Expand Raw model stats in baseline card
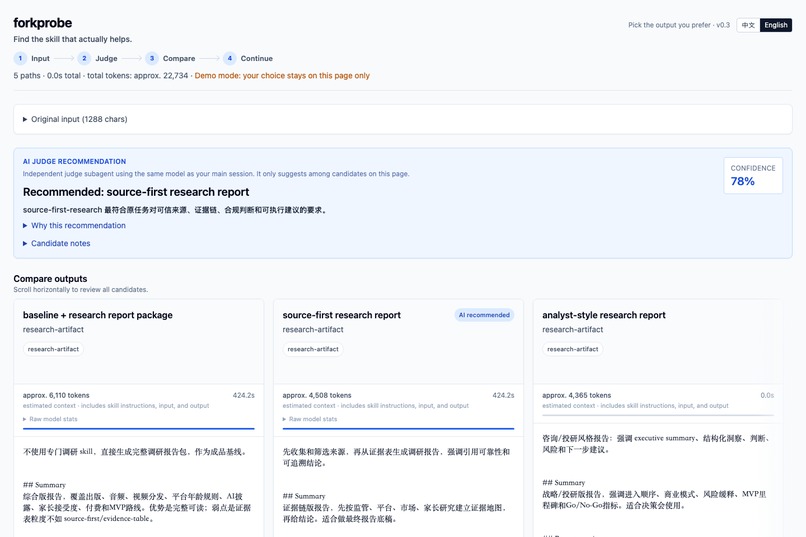This screenshot has width=806, height=537. pyautogui.click(x=50, y=419)
